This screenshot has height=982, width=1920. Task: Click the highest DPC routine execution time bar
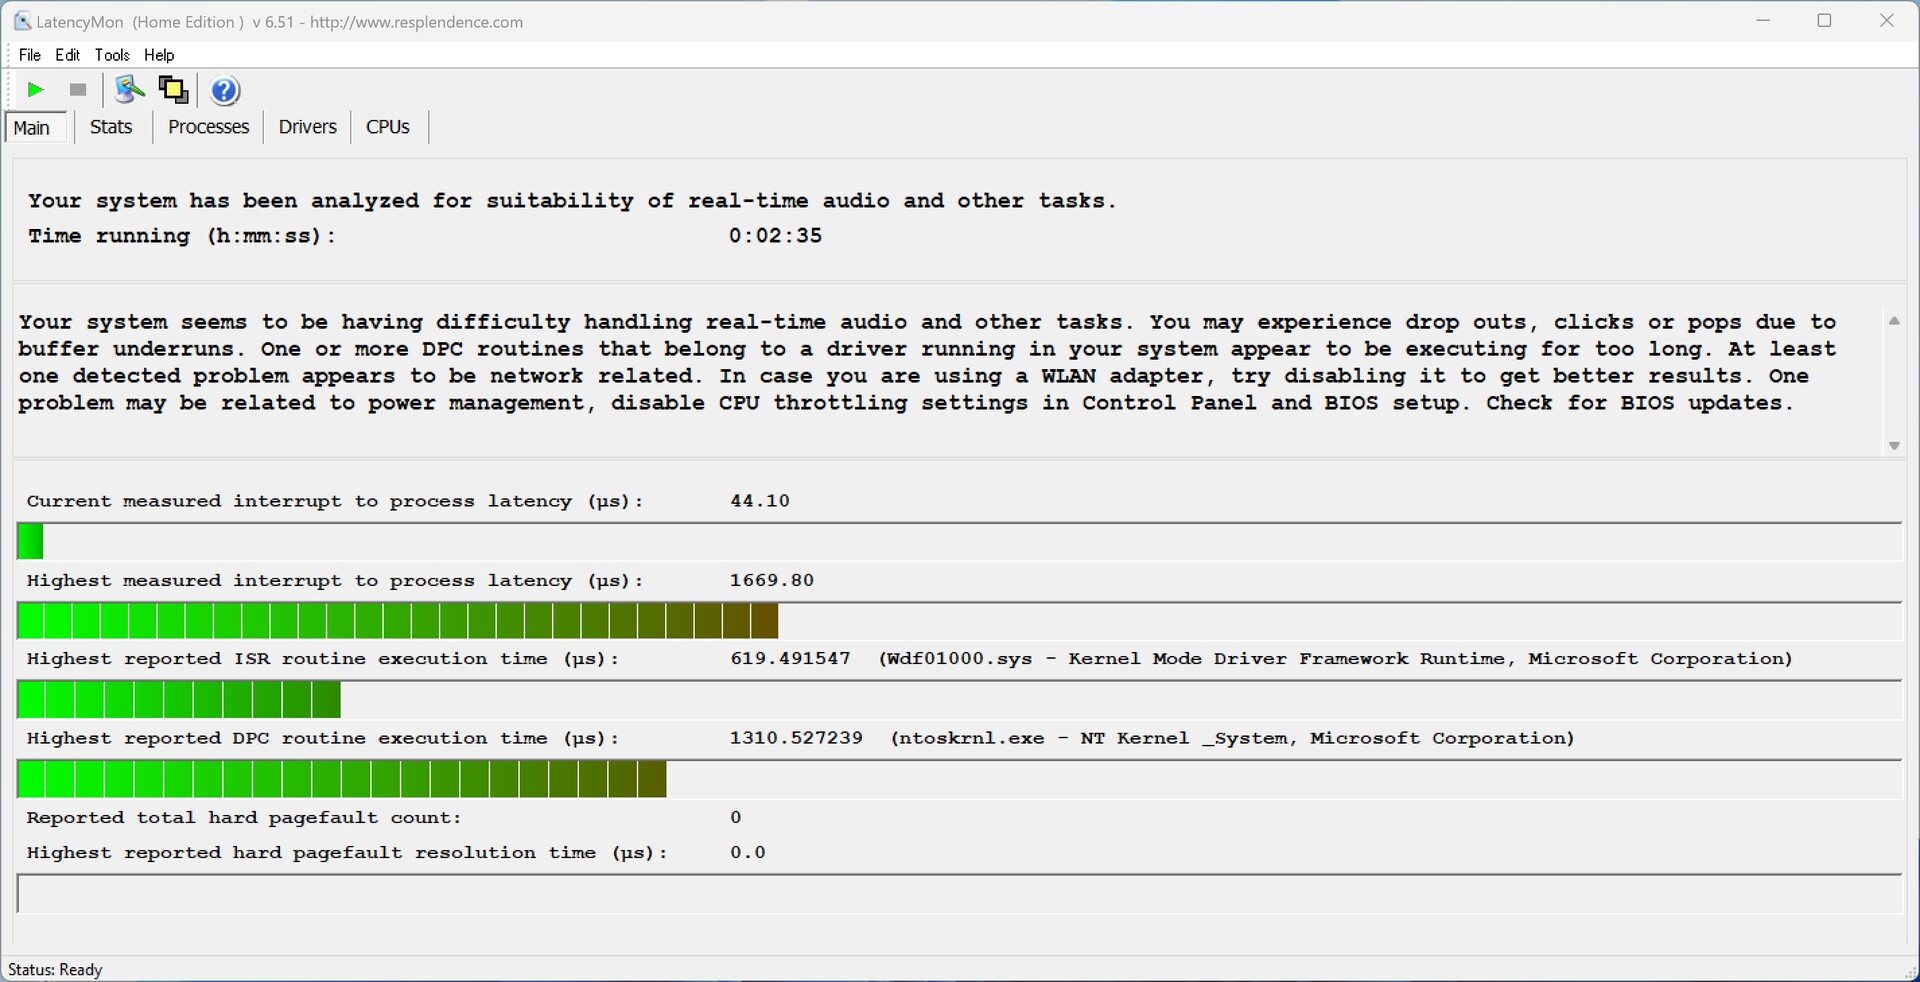(959, 779)
